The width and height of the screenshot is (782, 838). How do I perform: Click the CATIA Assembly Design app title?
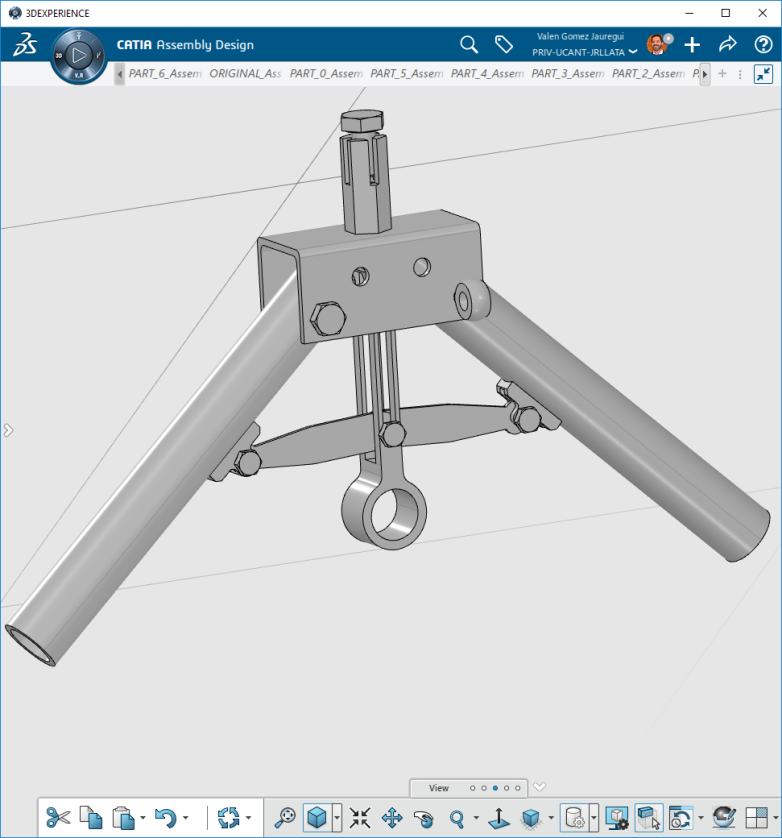185,45
